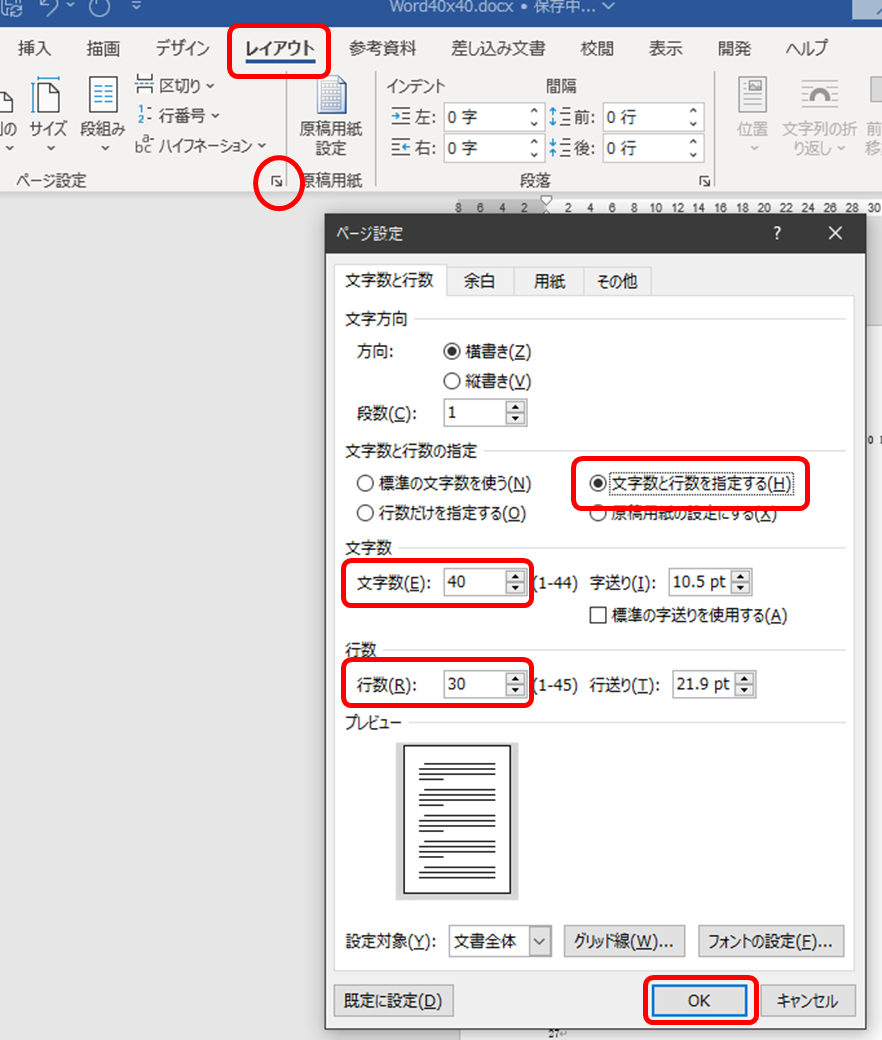Click the 行数 lines field showing 30
This screenshot has width=882, height=1040.
[473, 684]
